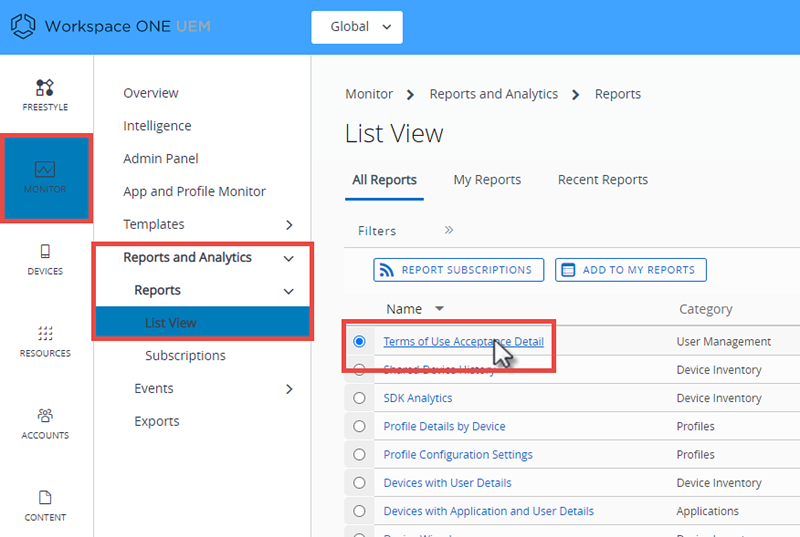This screenshot has height=537, width=800.
Task: Open App and Profile Monitor menu item
Action: pyautogui.click(x=194, y=191)
